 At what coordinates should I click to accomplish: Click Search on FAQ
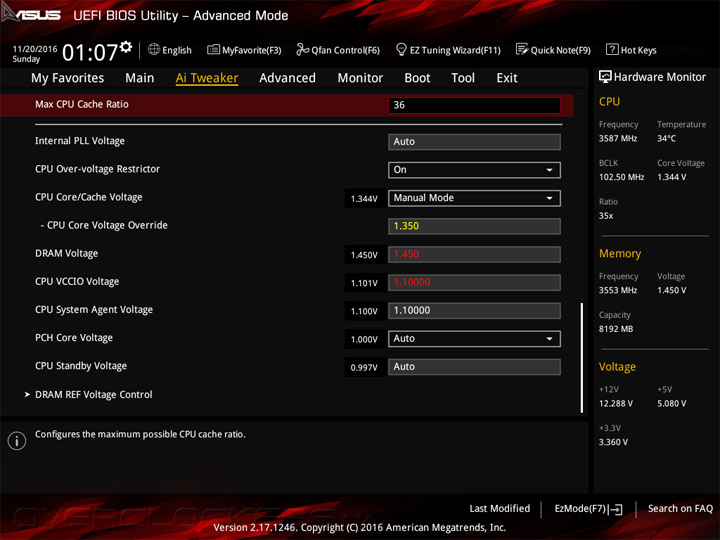pyautogui.click(x=680, y=508)
